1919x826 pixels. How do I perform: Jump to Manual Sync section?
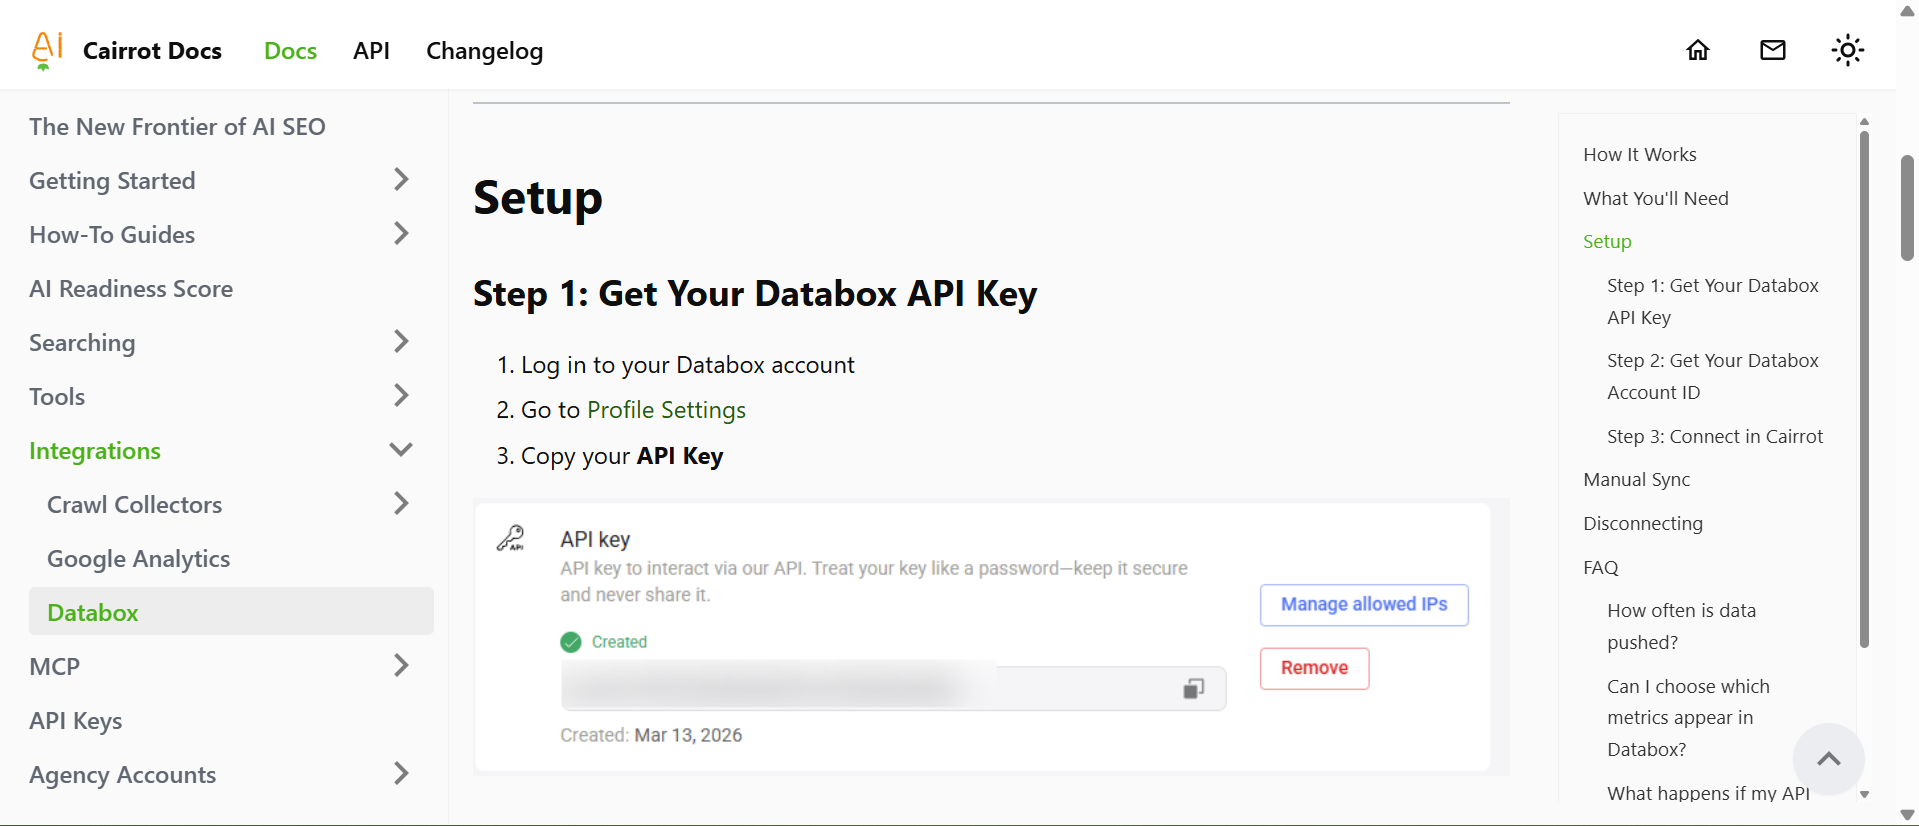(1637, 480)
